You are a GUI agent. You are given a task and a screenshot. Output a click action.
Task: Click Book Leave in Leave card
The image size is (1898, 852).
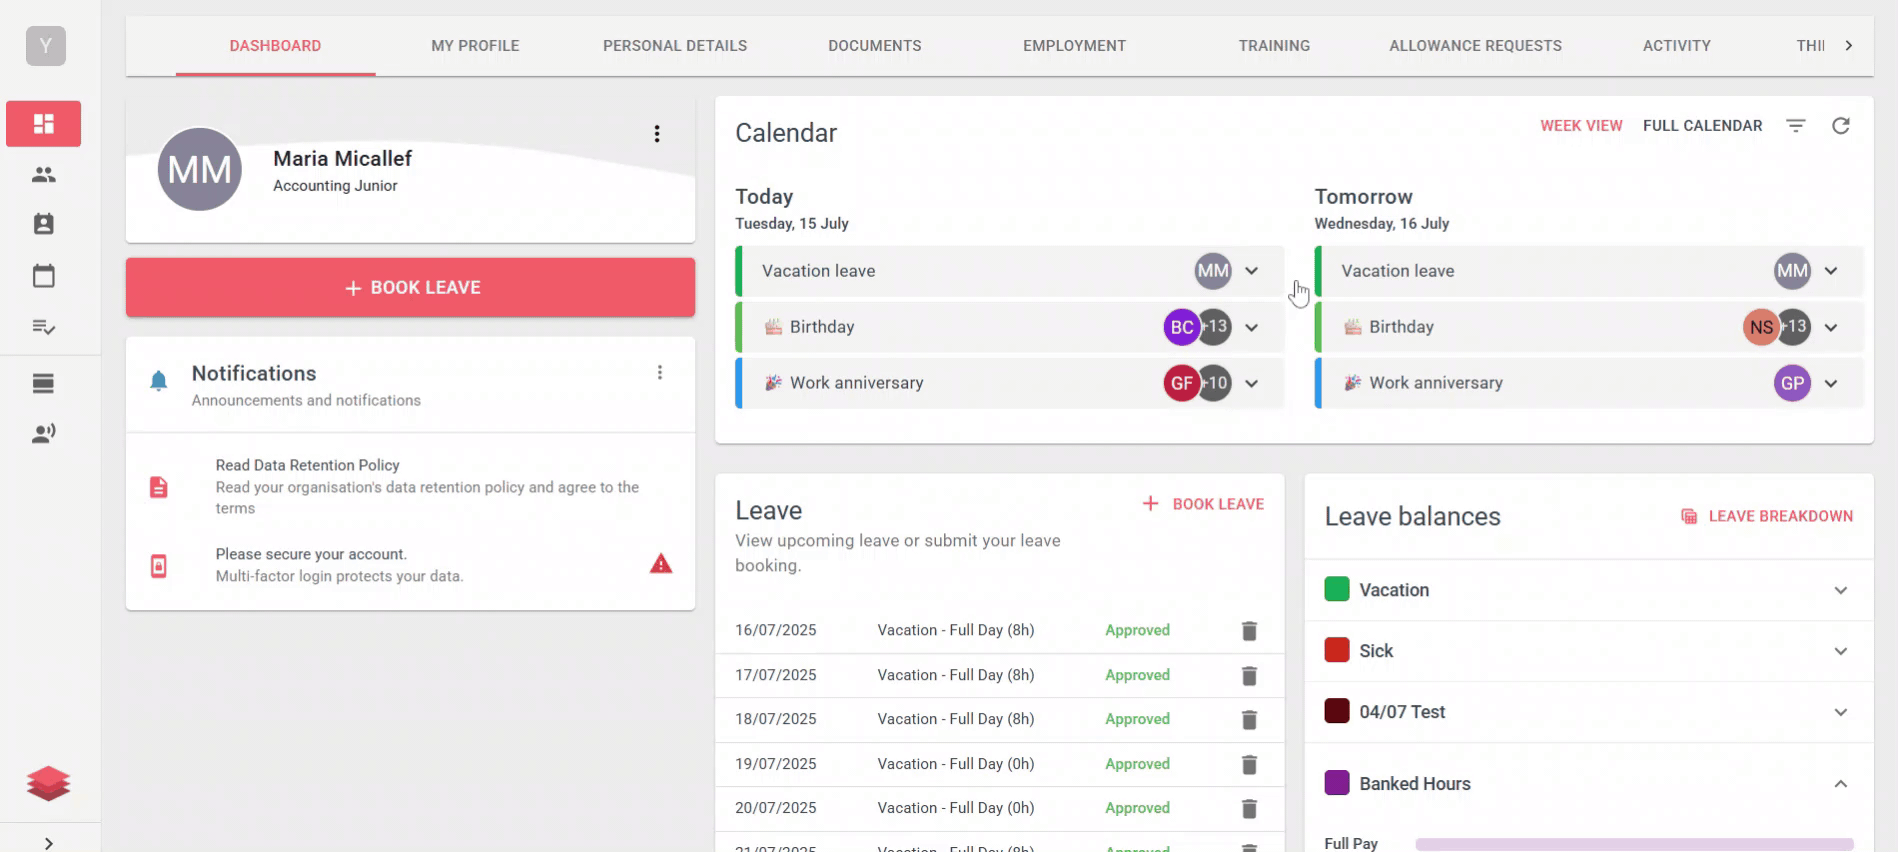tap(1203, 504)
